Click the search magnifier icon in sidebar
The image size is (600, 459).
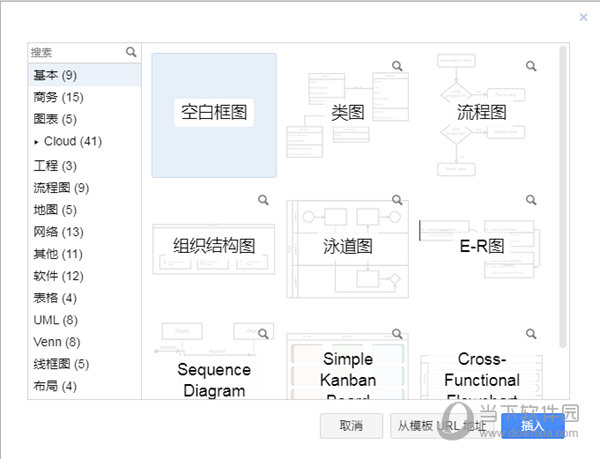tap(131, 52)
